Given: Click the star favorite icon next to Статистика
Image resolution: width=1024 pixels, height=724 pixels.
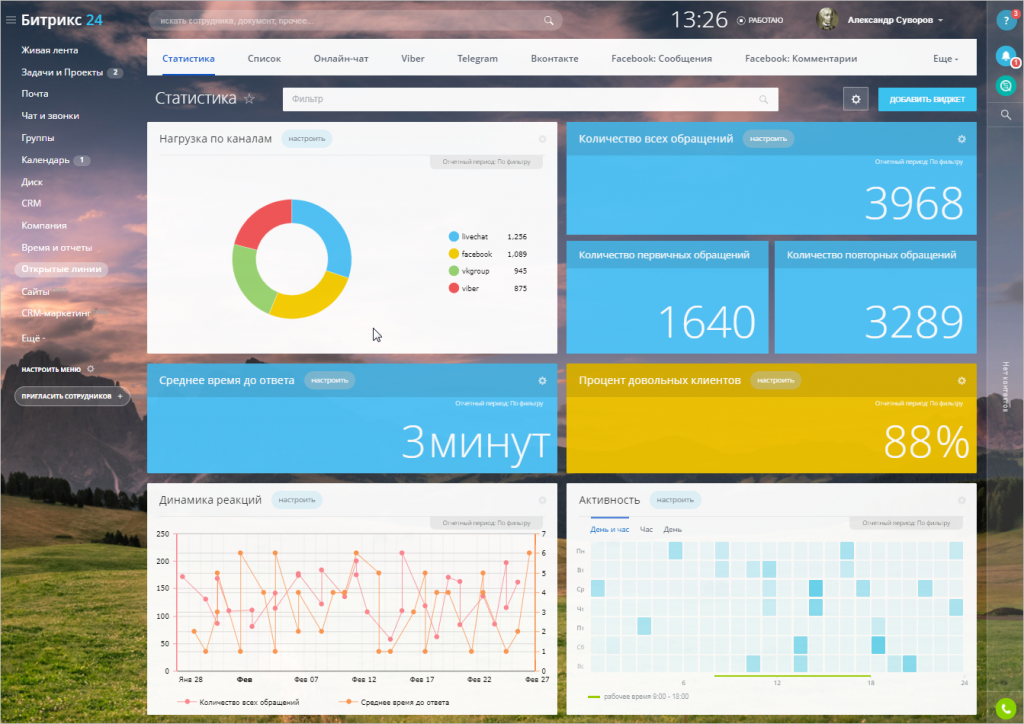Looking at the screenshot, I should [x=249, y=99].
